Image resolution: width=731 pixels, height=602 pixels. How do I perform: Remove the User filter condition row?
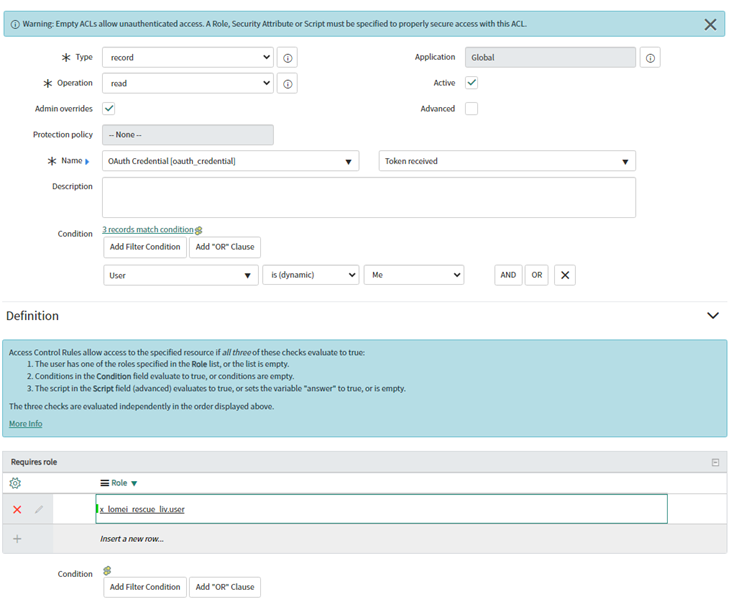click(x=565, y=275)
